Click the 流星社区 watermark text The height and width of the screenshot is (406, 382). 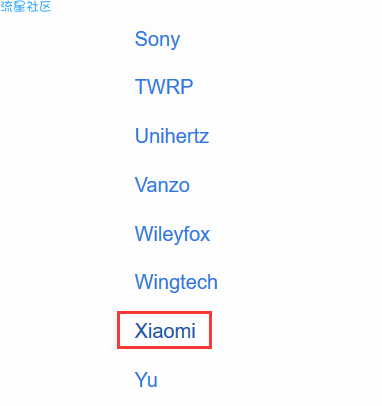pyautogui.click(x=26, y=6)
